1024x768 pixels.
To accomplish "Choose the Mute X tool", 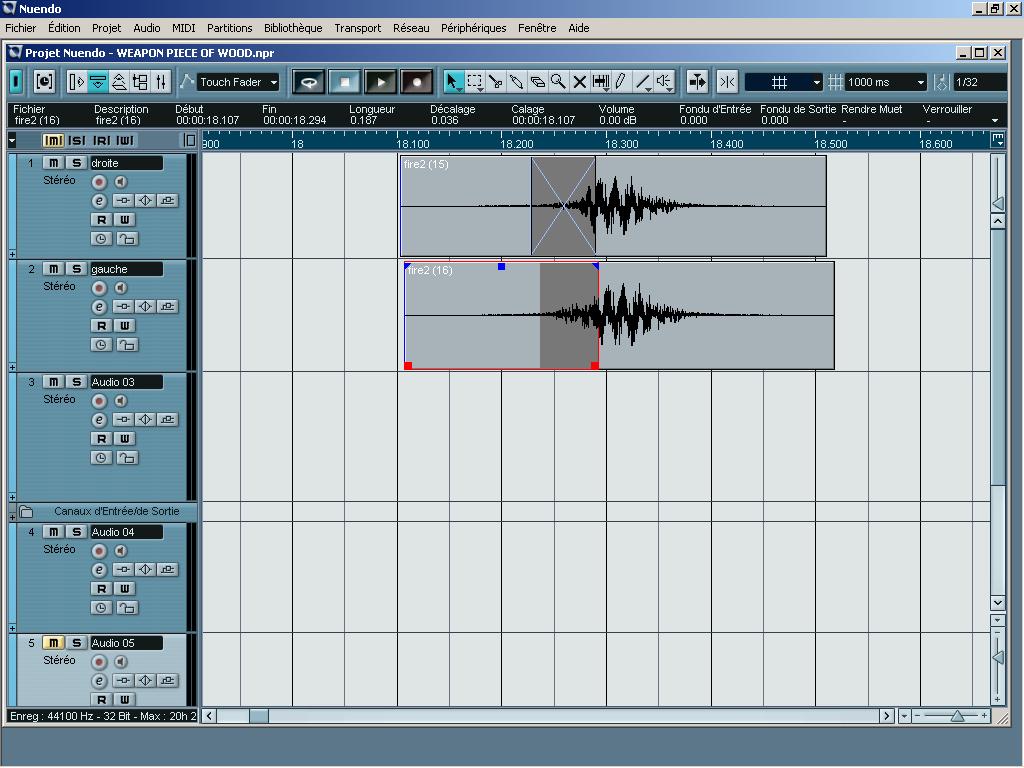I will click(579, 82).
